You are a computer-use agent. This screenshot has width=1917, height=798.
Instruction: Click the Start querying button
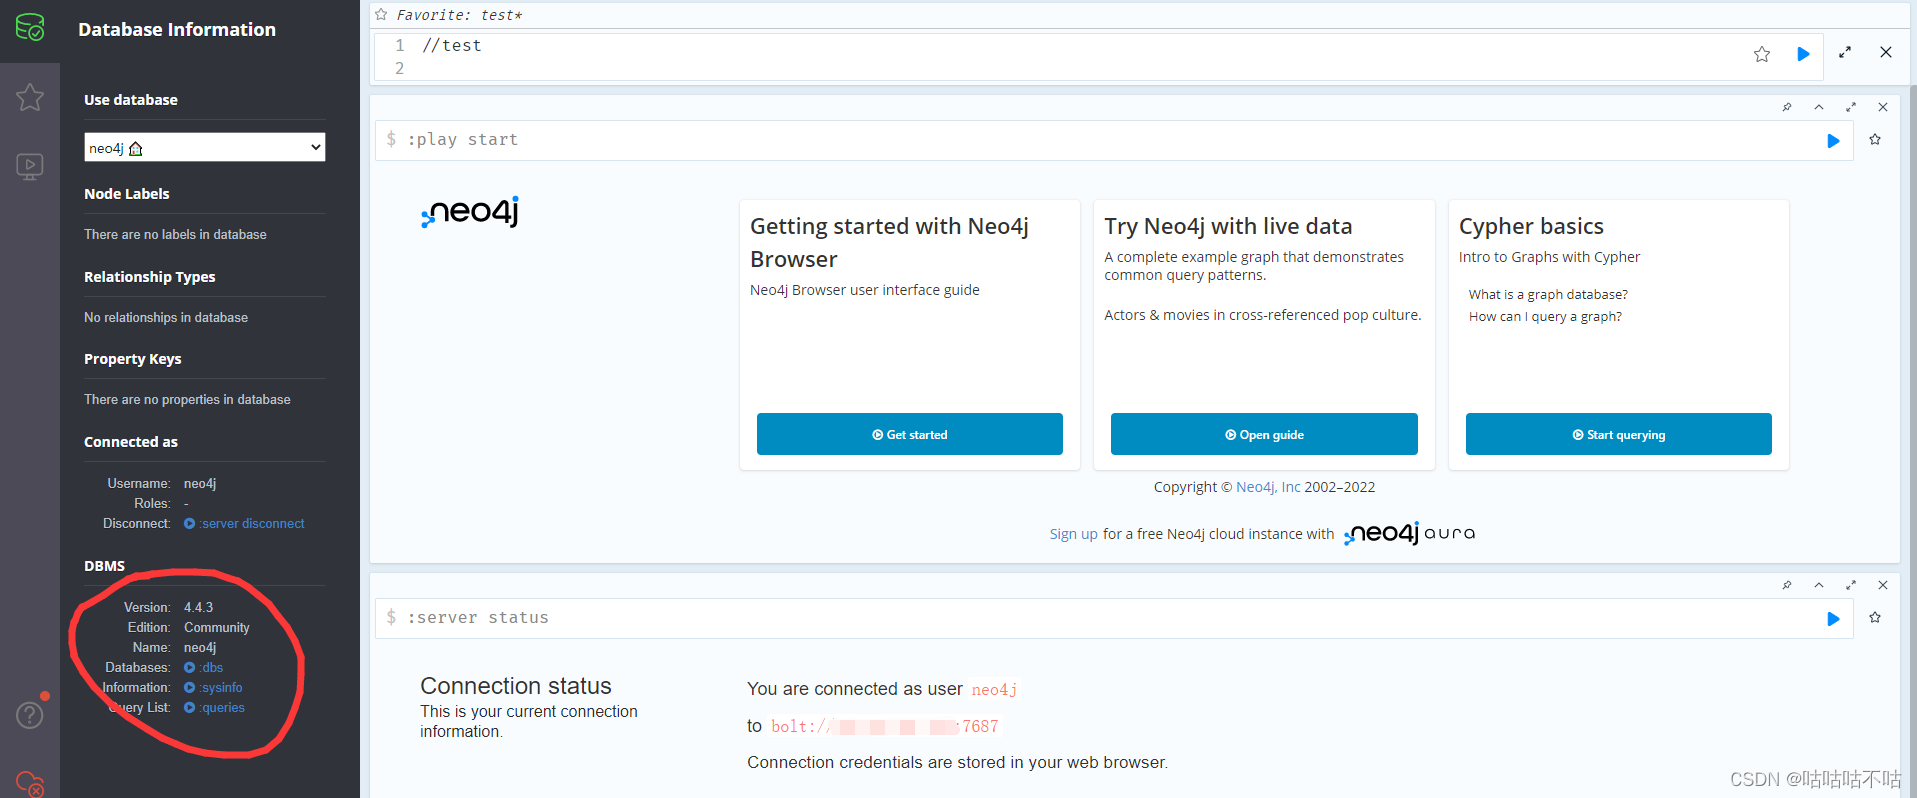click(x=1619, y=434)
